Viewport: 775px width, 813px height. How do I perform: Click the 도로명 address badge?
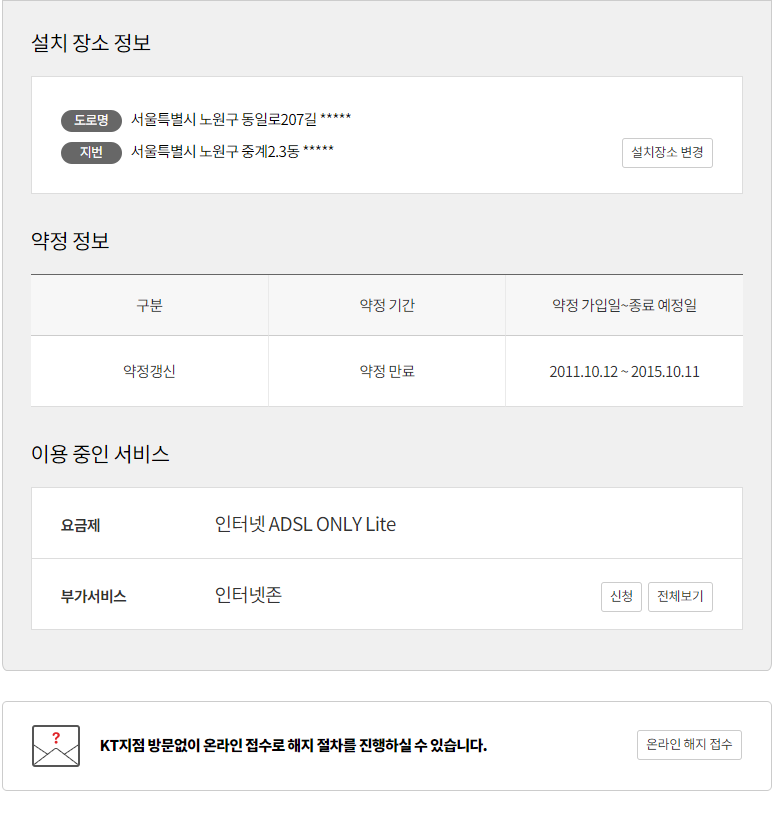tap(91, 120)
